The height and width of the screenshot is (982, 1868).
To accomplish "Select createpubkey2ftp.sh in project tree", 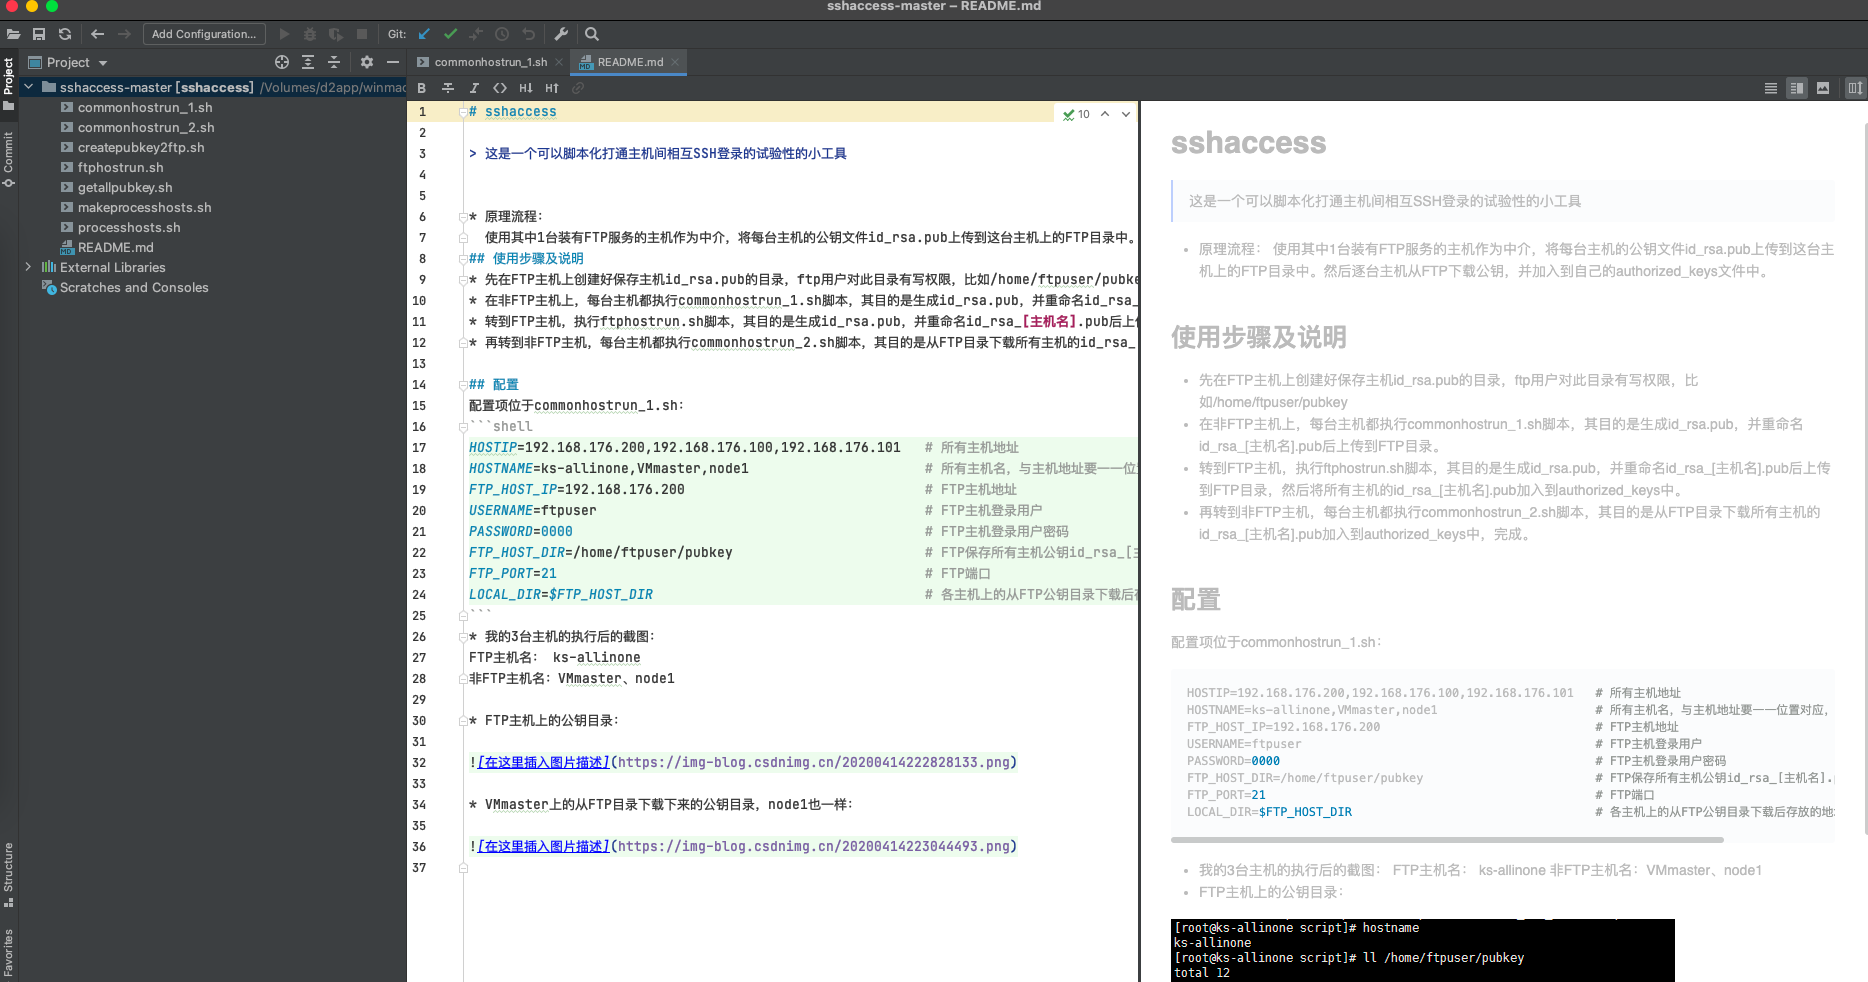I will tap(141, 147).
